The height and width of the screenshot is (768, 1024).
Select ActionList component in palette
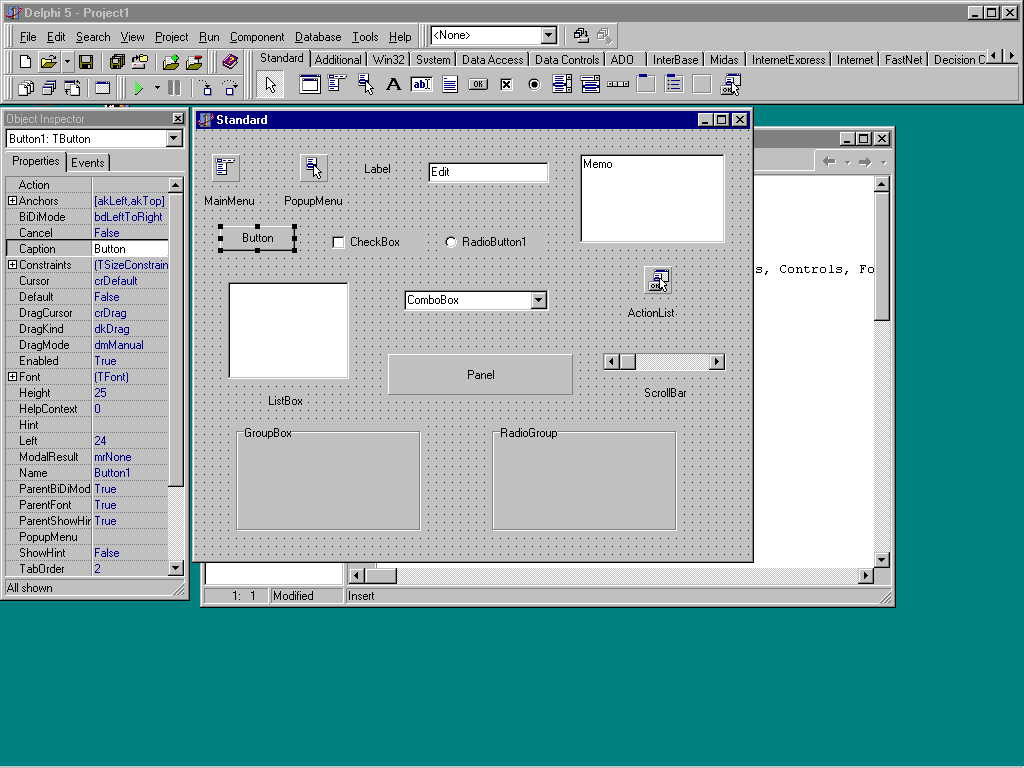[x=731, y=84]
